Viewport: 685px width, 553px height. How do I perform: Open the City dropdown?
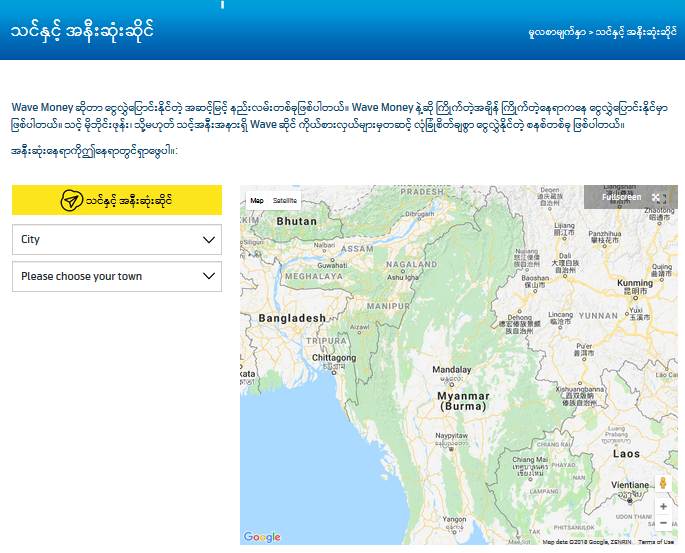pos(117,239)
